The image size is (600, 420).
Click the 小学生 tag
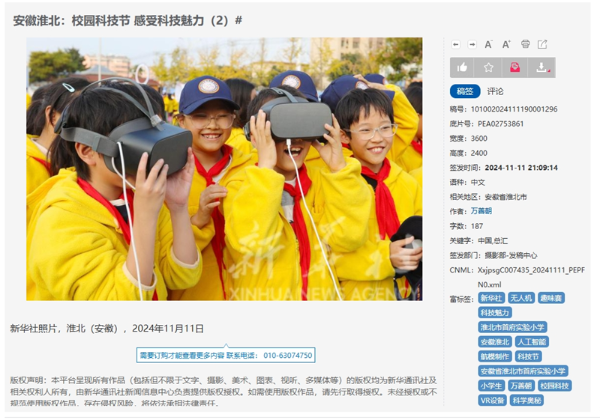pos(491,386)
